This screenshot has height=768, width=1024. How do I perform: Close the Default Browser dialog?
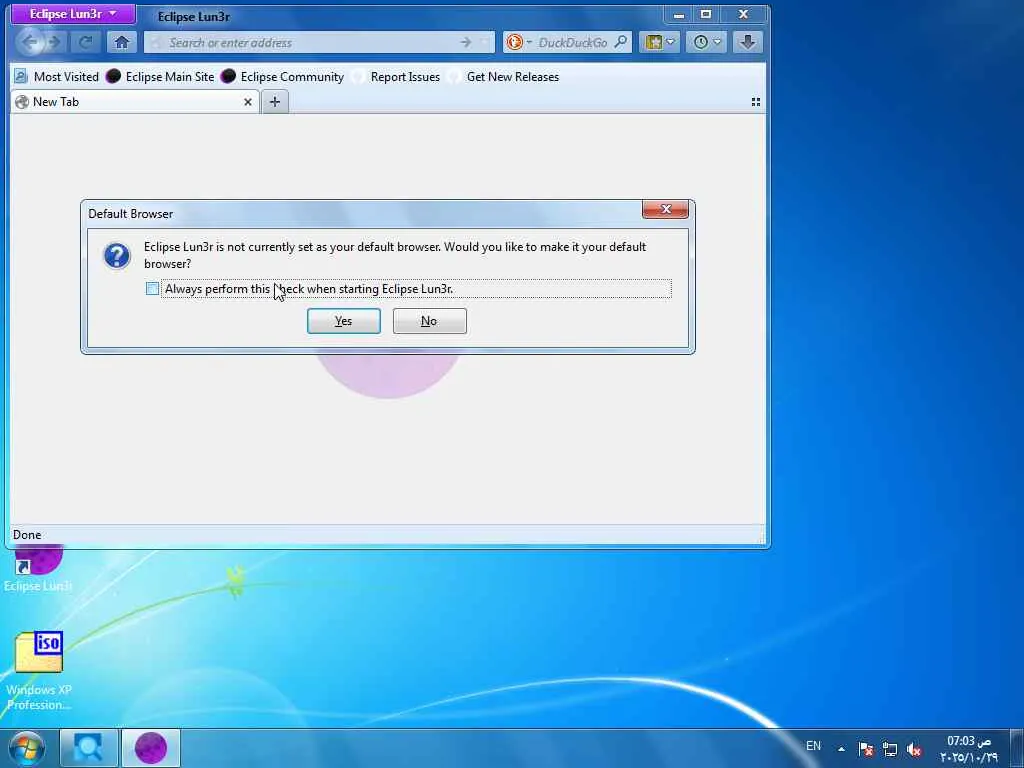tap(665, 209)
